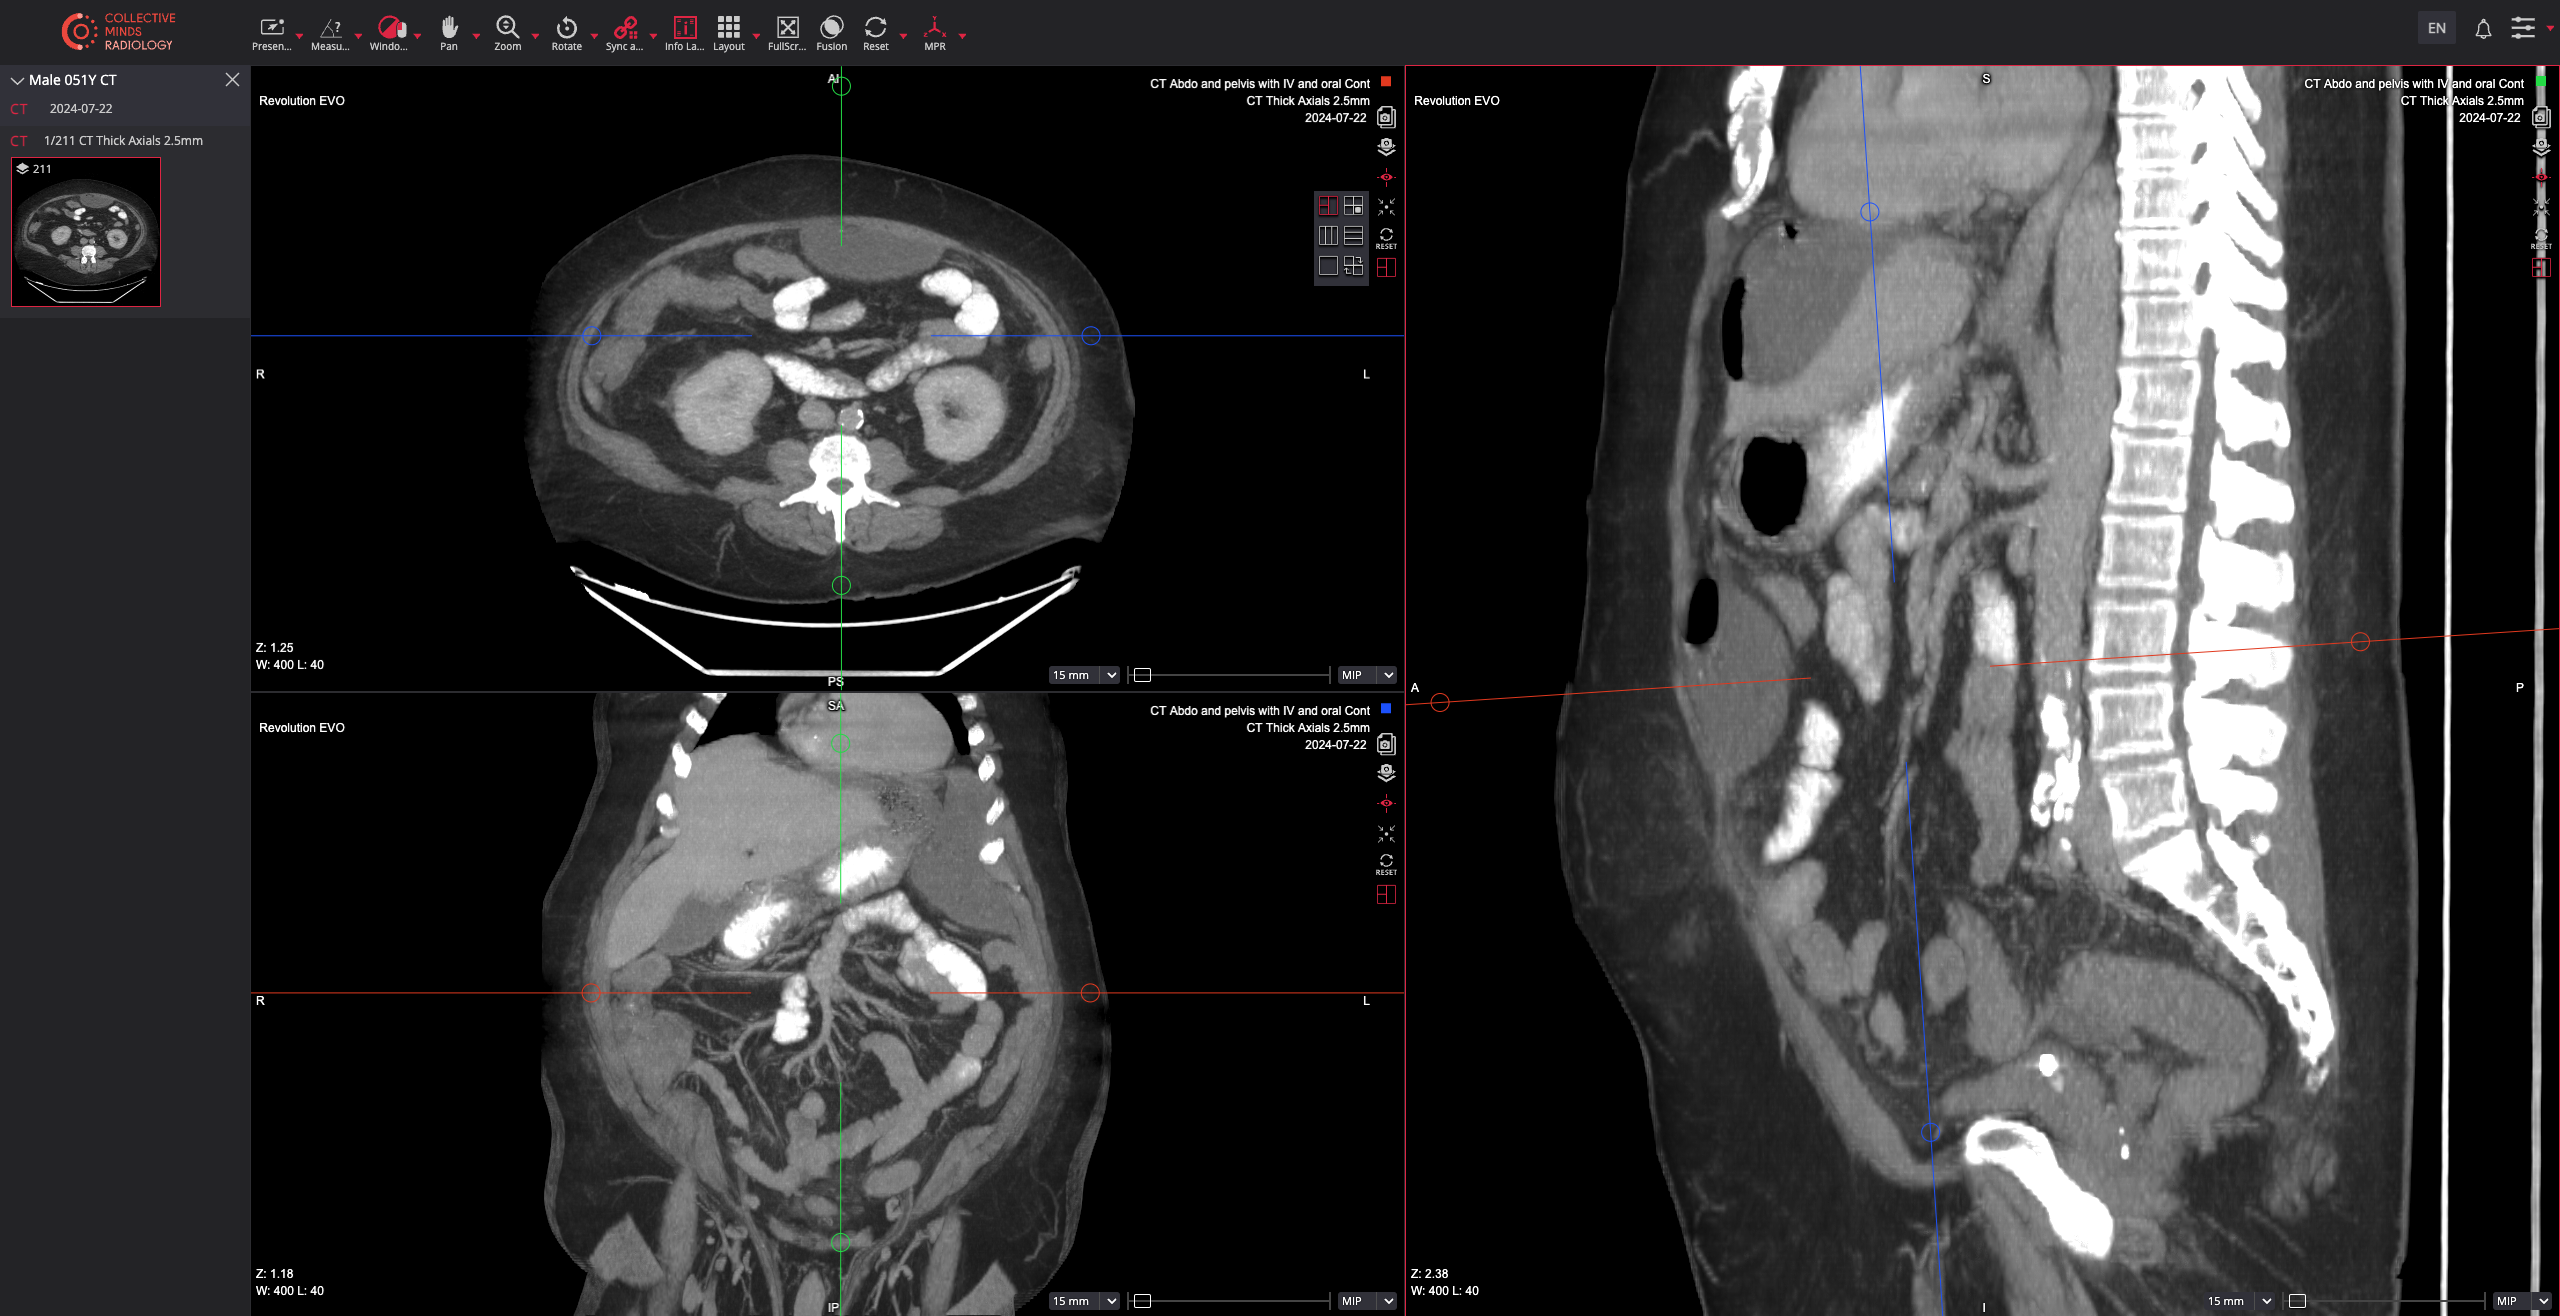Select the Pan hand tool
This screenshot has width=2560, height=1316.
[x=449, y=32]
